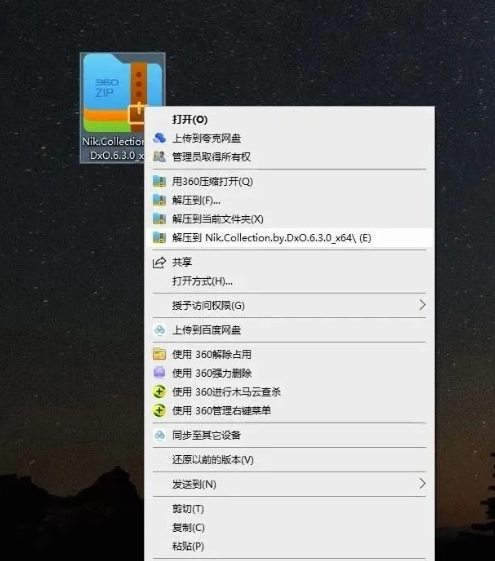The image size is (495, 561).
Task: Choose 复制(C) from the menu
Action: [x=290, y=527]
